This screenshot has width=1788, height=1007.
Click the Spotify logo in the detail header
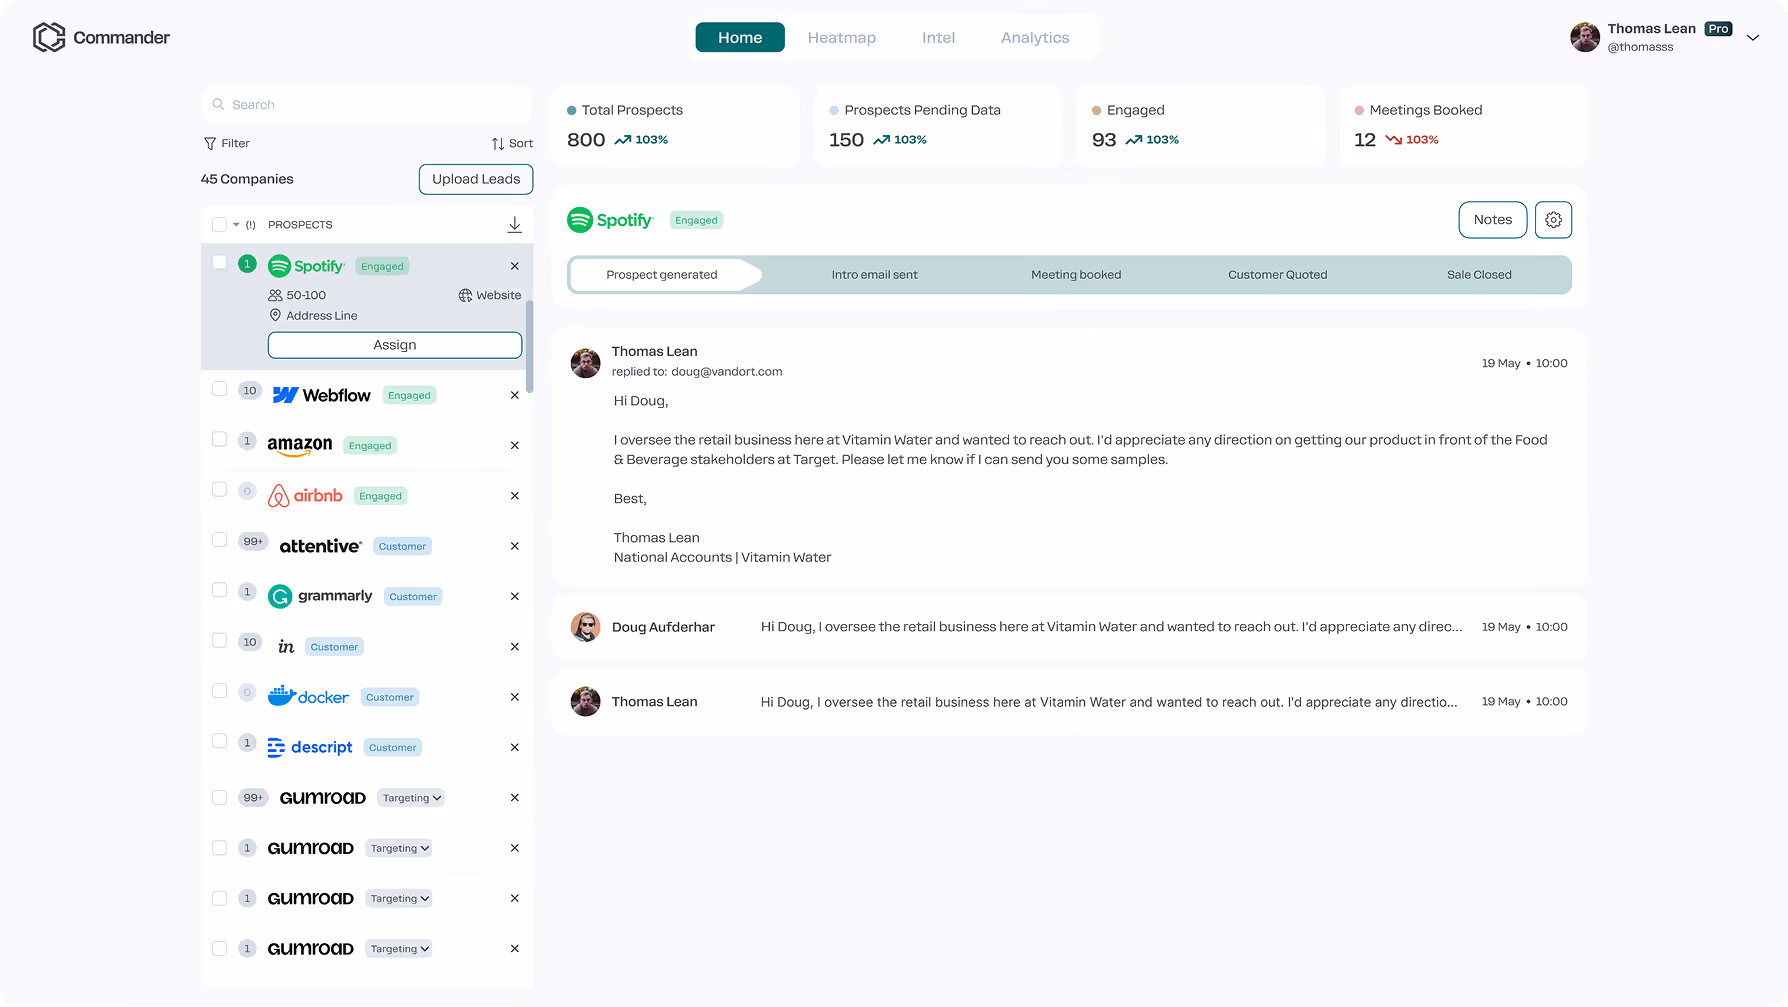pyautogui.click(x=610, y=220)
